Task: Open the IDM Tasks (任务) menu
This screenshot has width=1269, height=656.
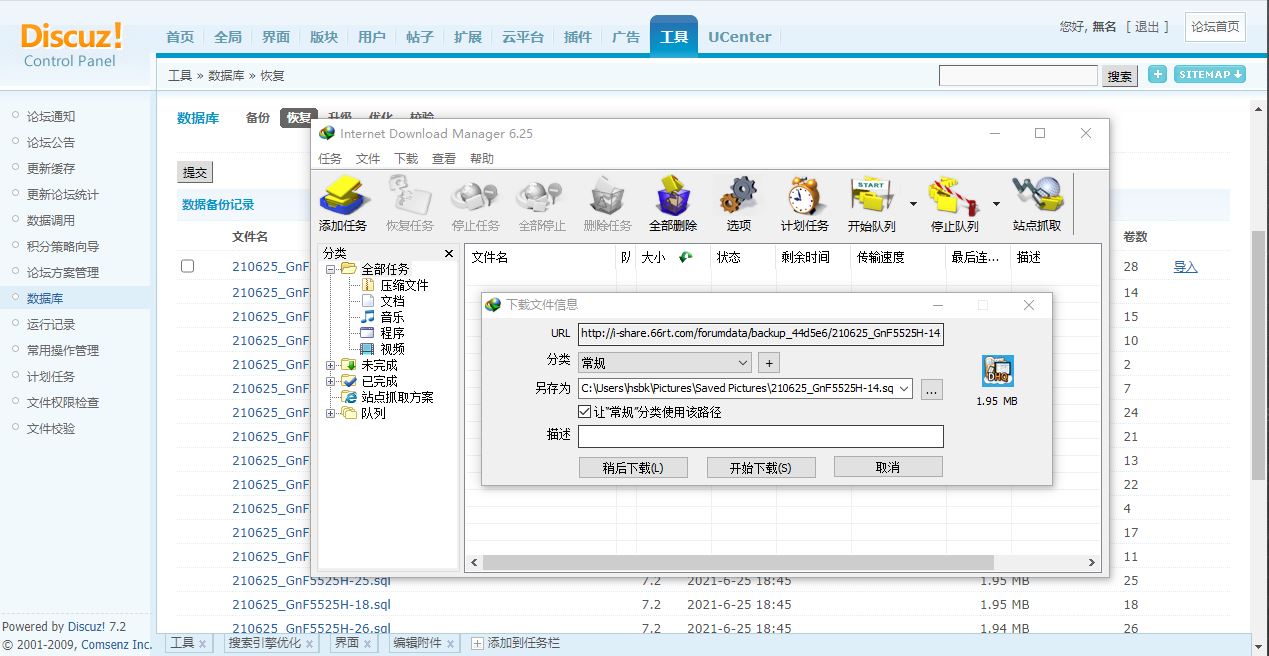Action: click(x=330, y=159)
